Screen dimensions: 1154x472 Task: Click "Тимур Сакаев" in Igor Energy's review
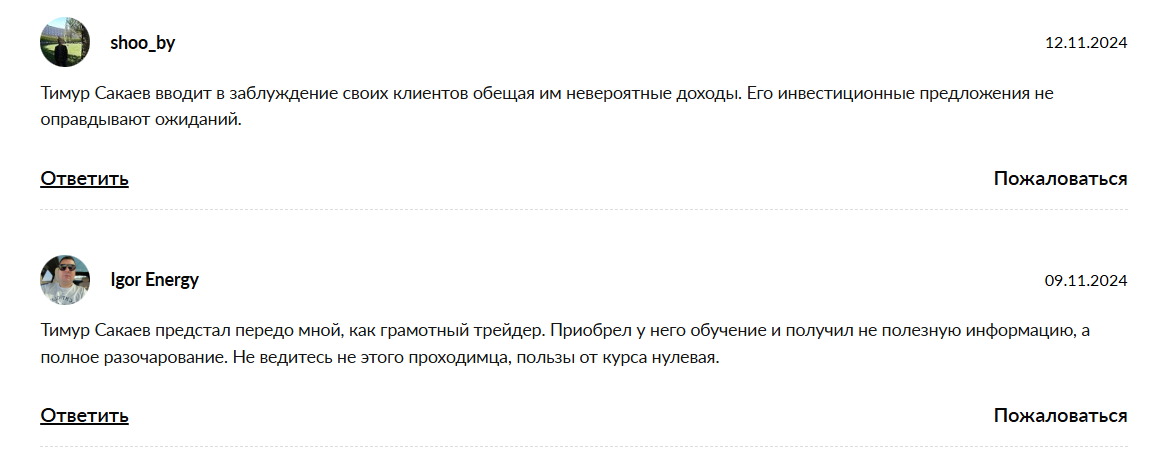click(x=93, y=331)
